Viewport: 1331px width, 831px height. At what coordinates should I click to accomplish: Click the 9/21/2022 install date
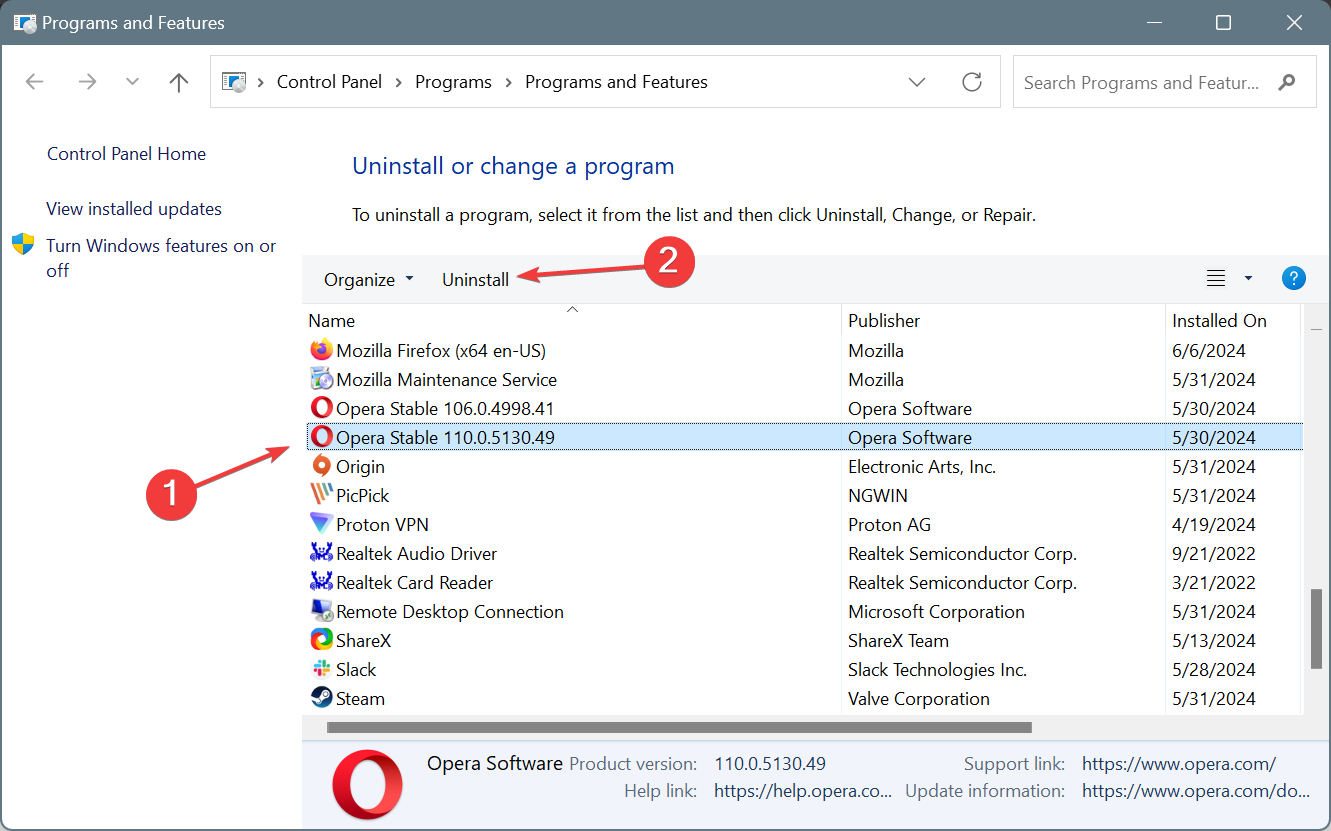pyautogui.click(x=1214, y=553)
